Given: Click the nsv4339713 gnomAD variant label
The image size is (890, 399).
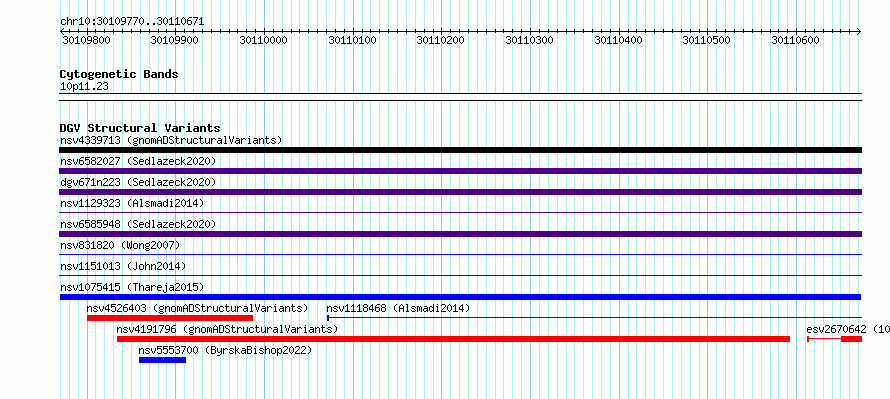Looking at the screenshot, I should pyautogui.click(x=171, y=140).
